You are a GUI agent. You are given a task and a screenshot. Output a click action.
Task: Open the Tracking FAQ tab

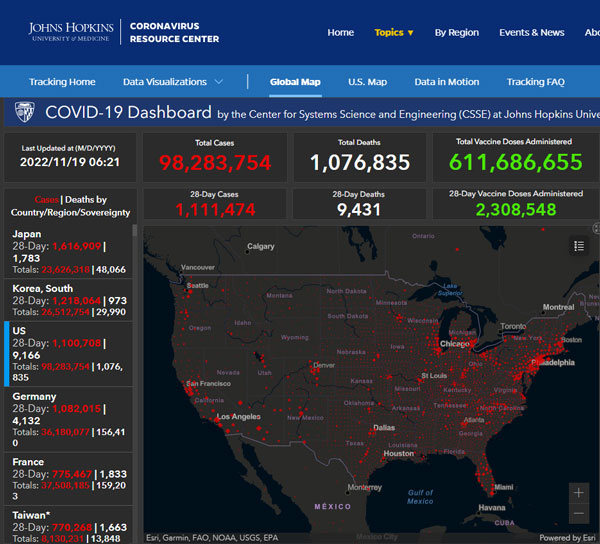[x=536, y=82]
